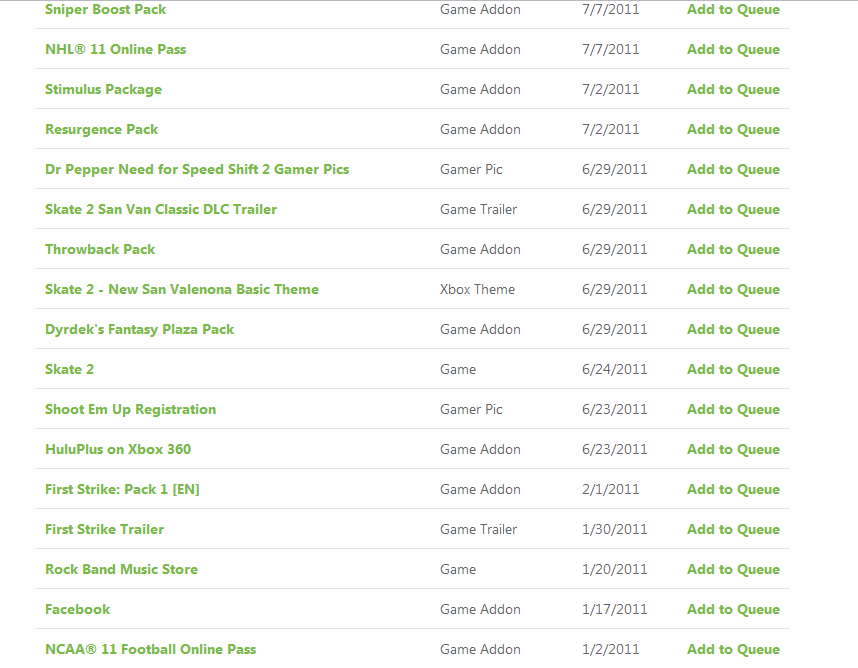This screenshot has height=668, width=858.
Task: Open Skate 2 - New San Valenona Basic Theme
Action: 182,289
